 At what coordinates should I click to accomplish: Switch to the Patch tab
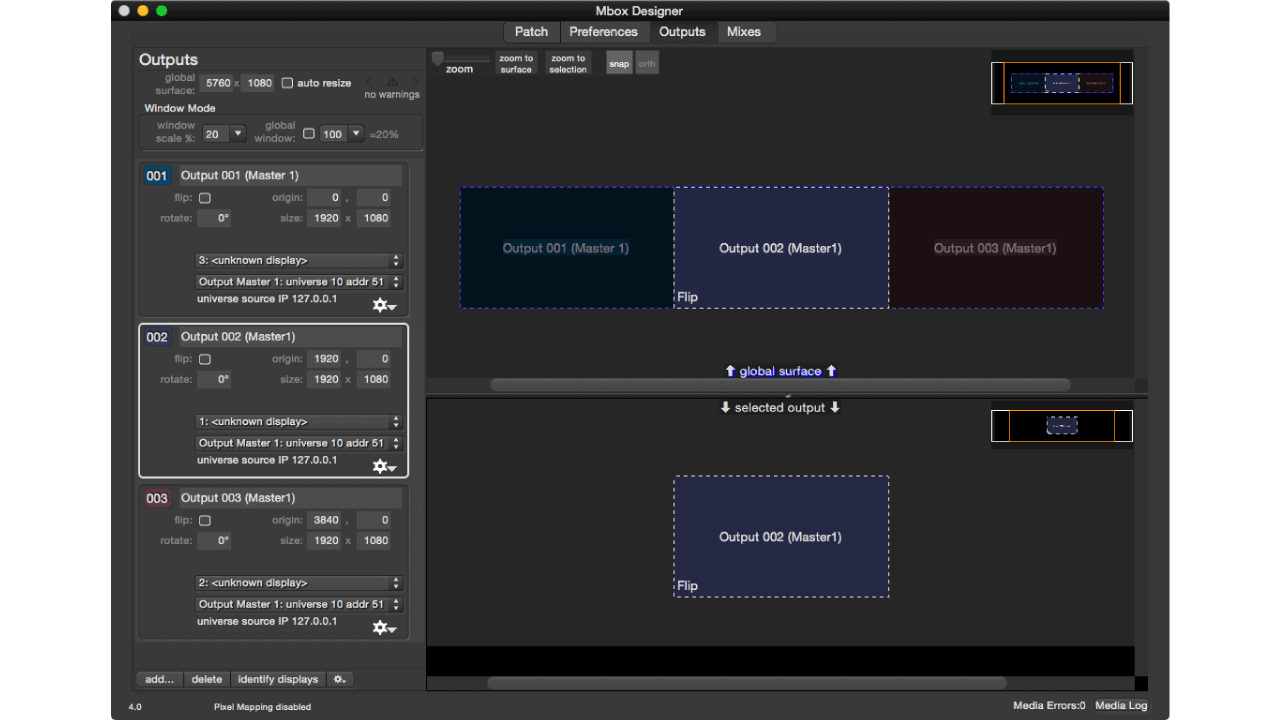coord(531,32)
